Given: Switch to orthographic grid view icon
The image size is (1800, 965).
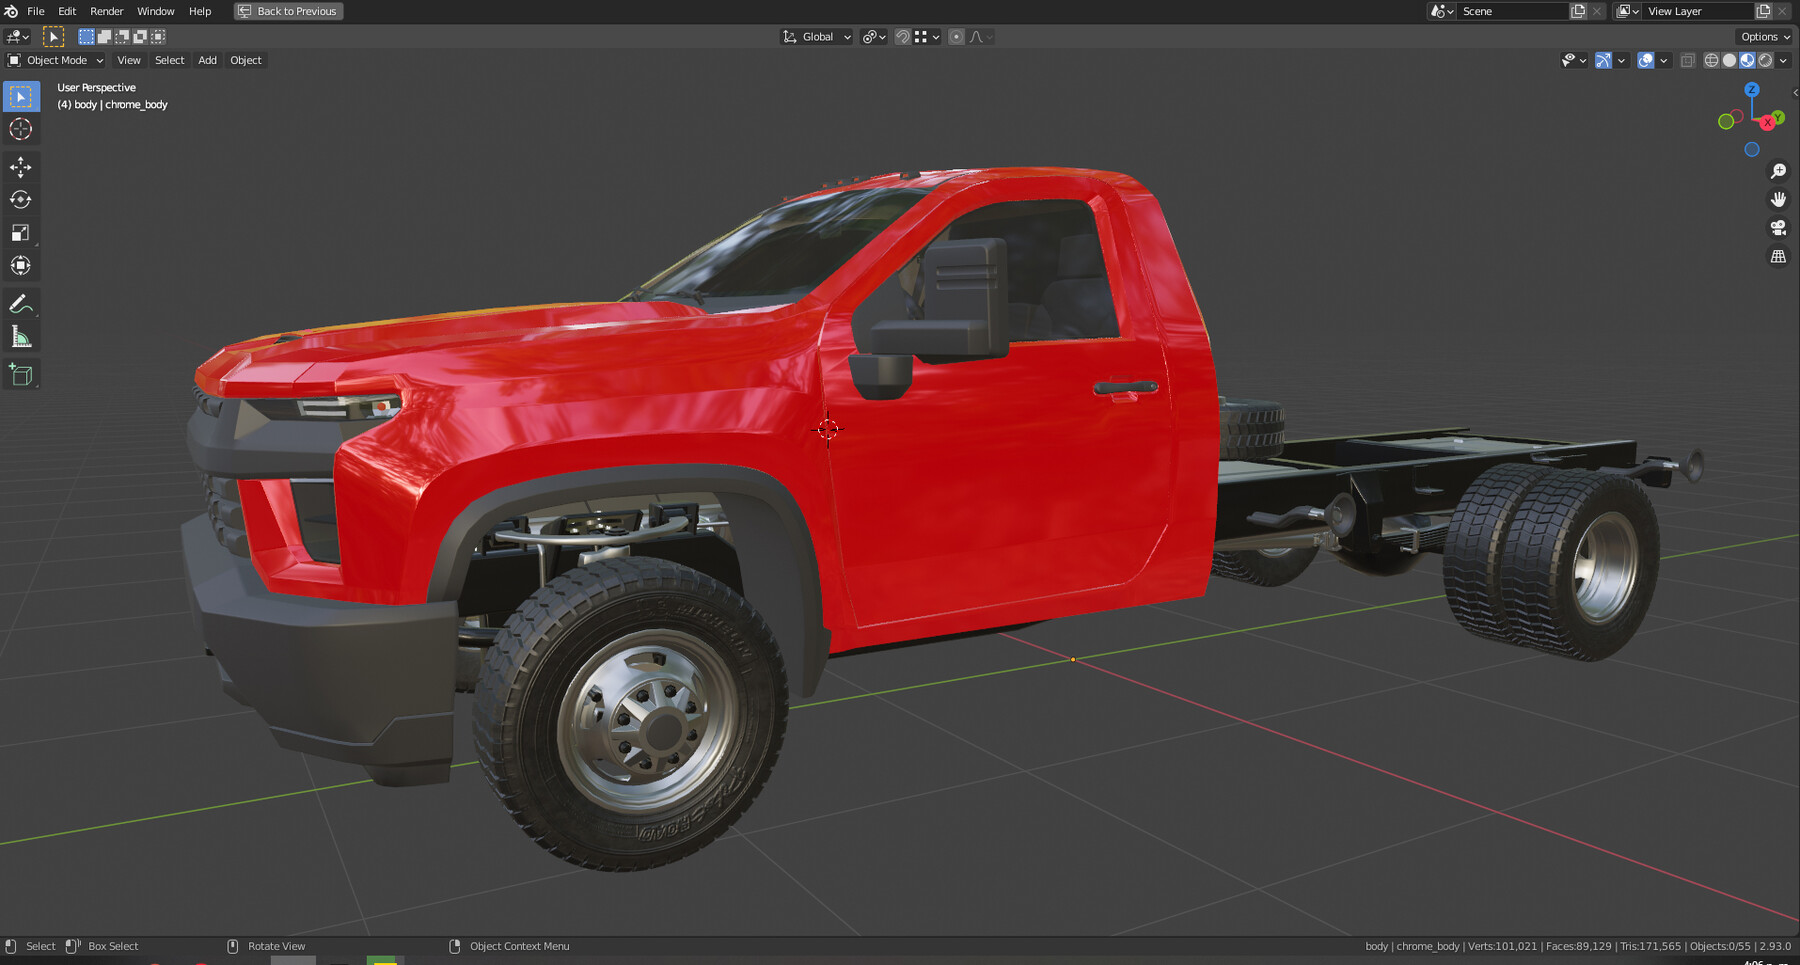Looking at the screenshot, I should click(x=1778, y=257).
